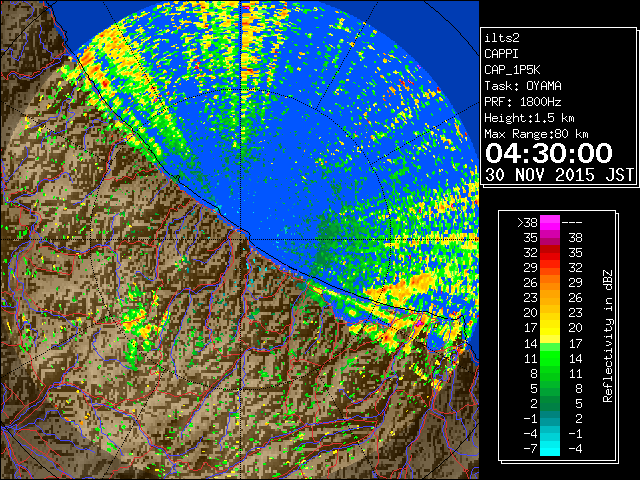Click the 'ilts2' site label
The width and height of the screenshot is (640, 480).
tap(502, 38)
